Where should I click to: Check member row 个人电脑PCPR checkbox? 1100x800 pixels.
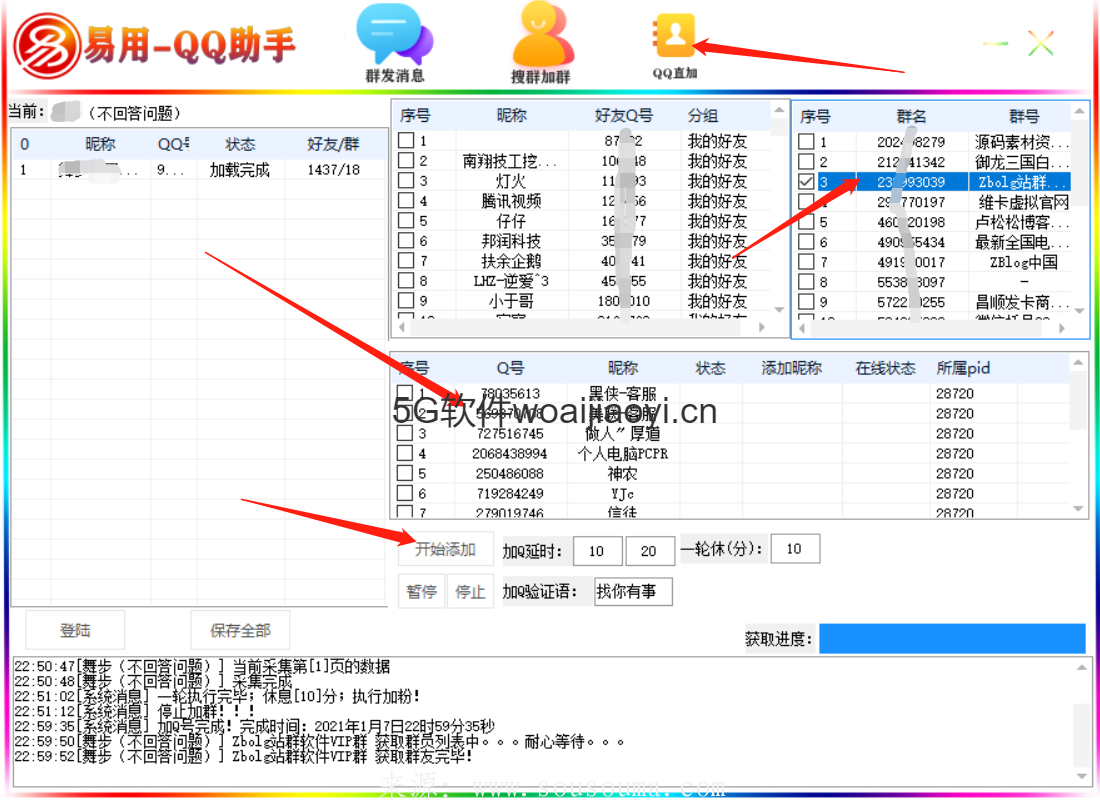[405, 453]
